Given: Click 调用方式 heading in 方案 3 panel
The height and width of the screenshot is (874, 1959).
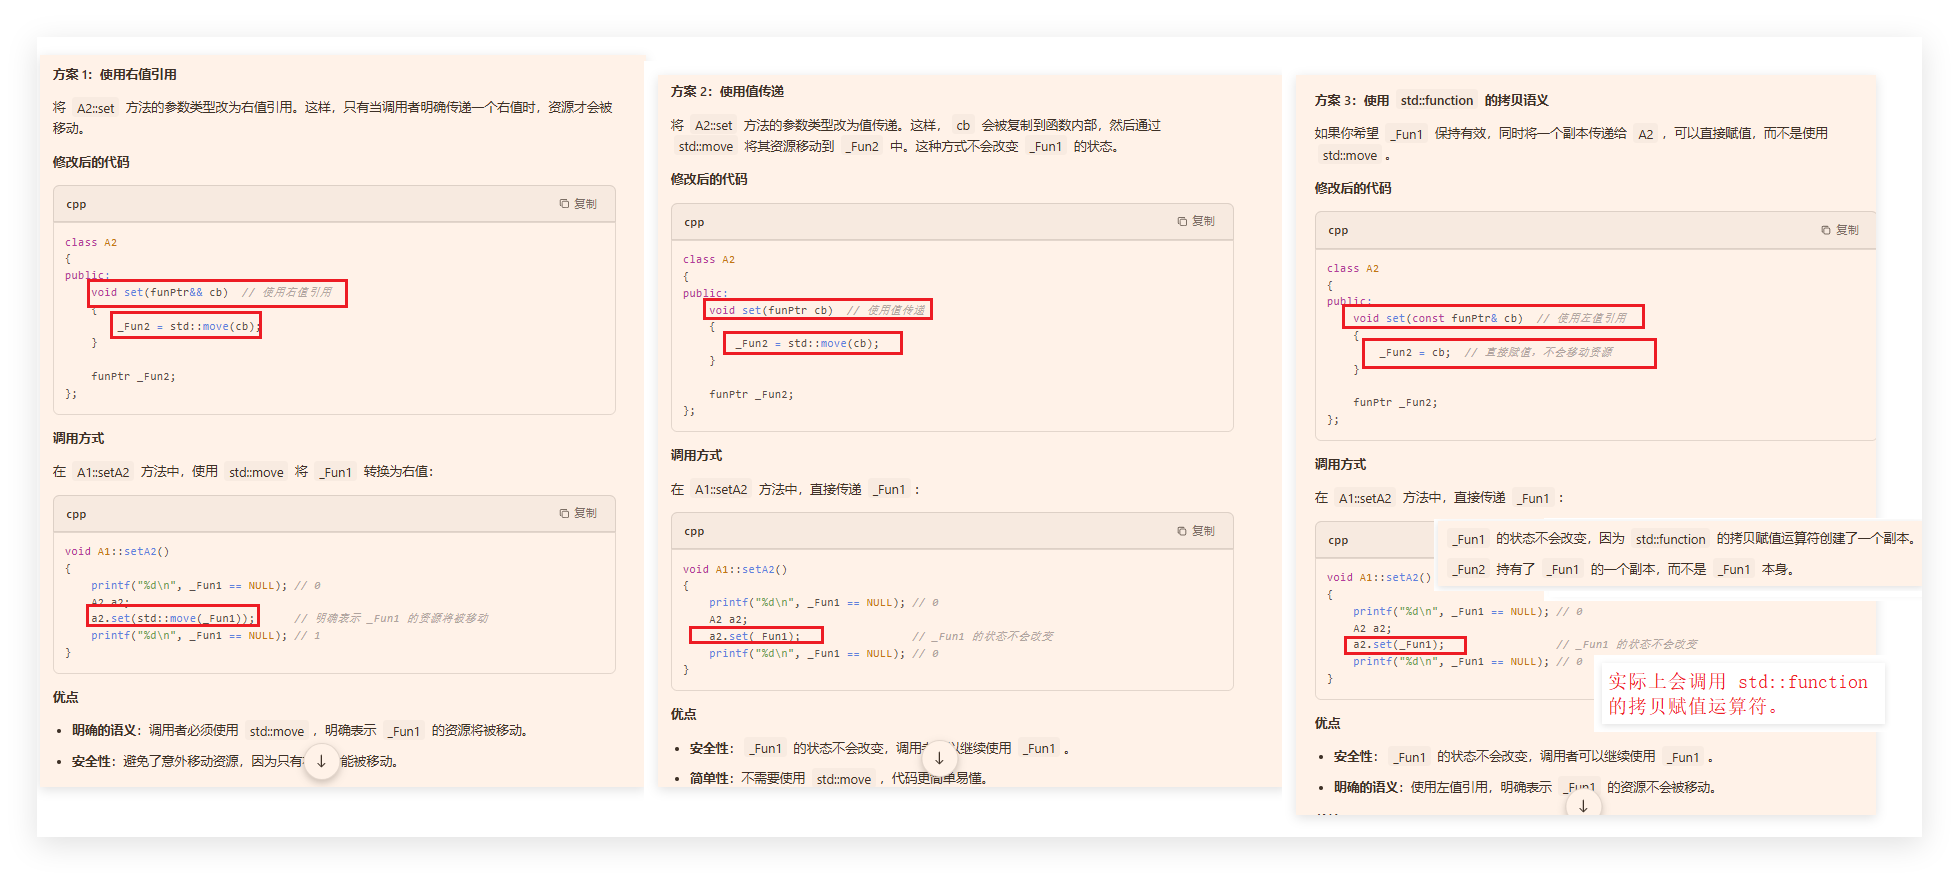Looking at the screenshot, I should click(1340, 464).
